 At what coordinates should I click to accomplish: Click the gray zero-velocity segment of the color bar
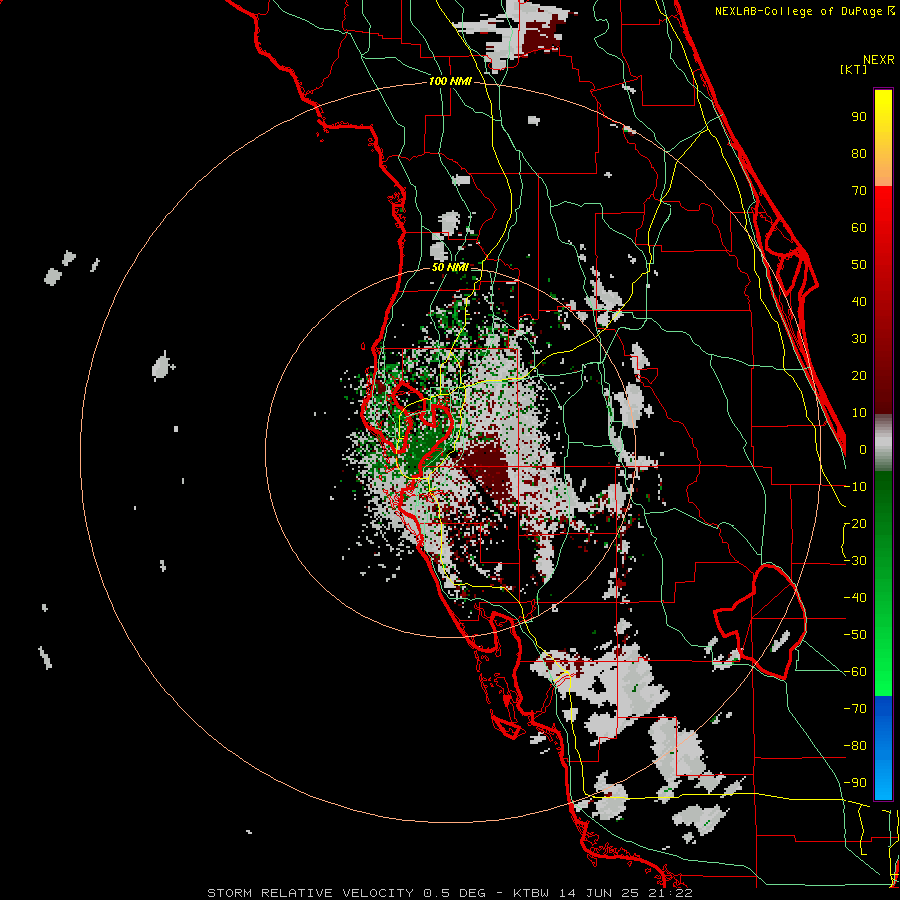883,442
